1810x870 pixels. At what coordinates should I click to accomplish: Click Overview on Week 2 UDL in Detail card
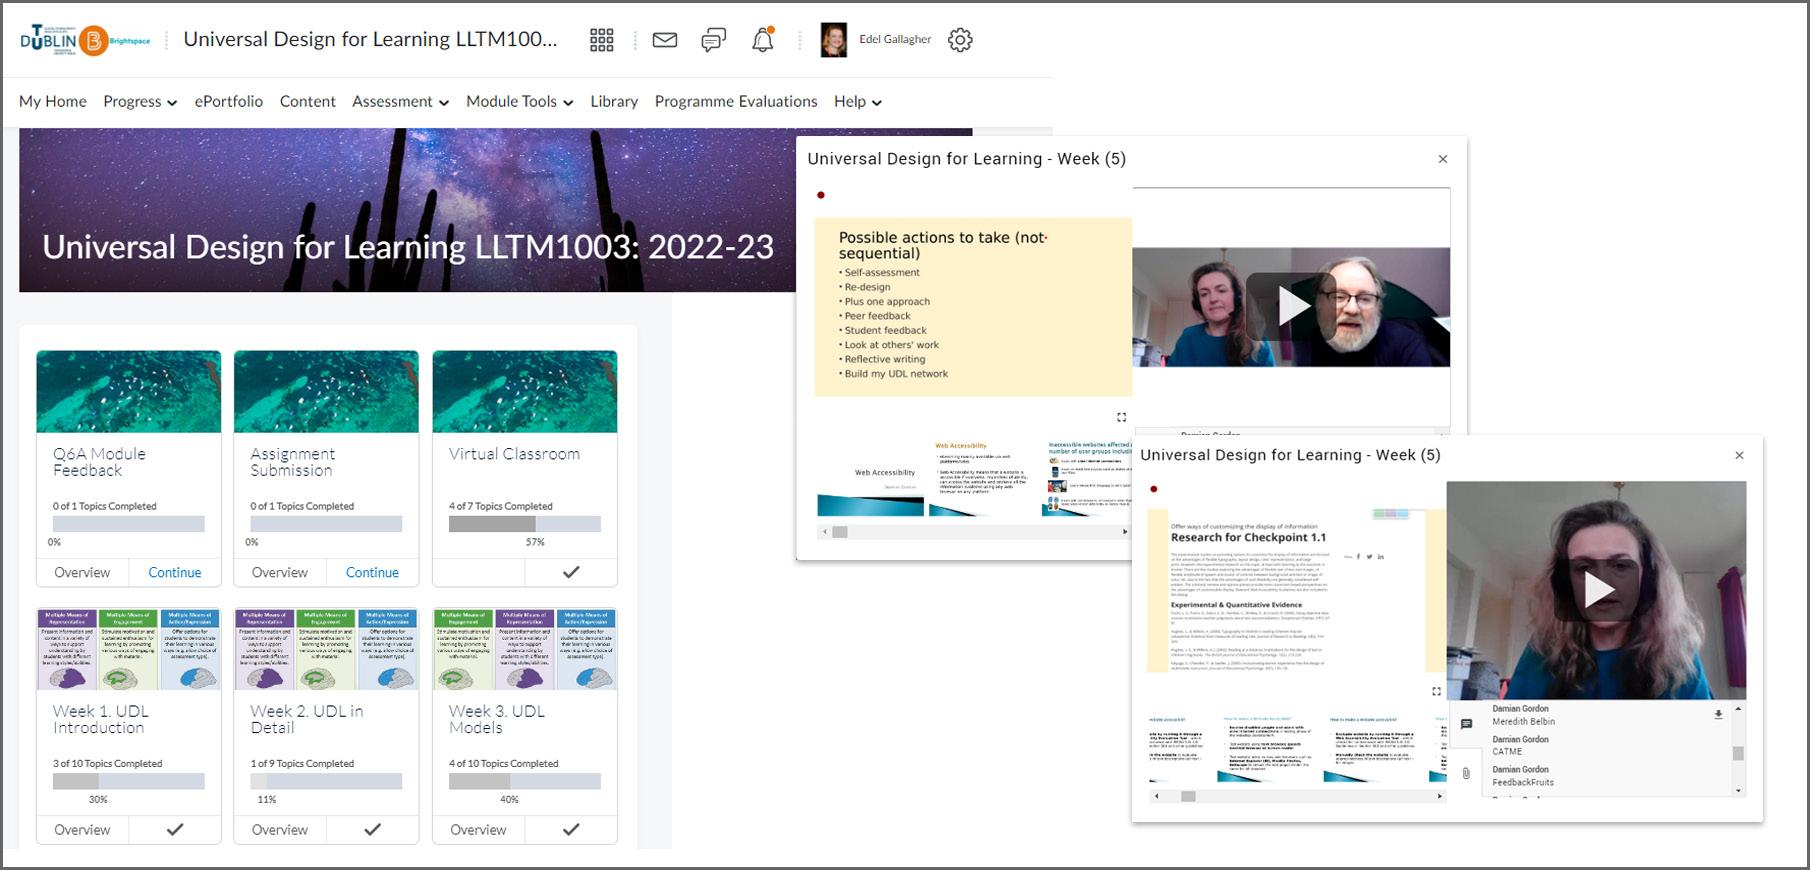[x=280, y=829]
